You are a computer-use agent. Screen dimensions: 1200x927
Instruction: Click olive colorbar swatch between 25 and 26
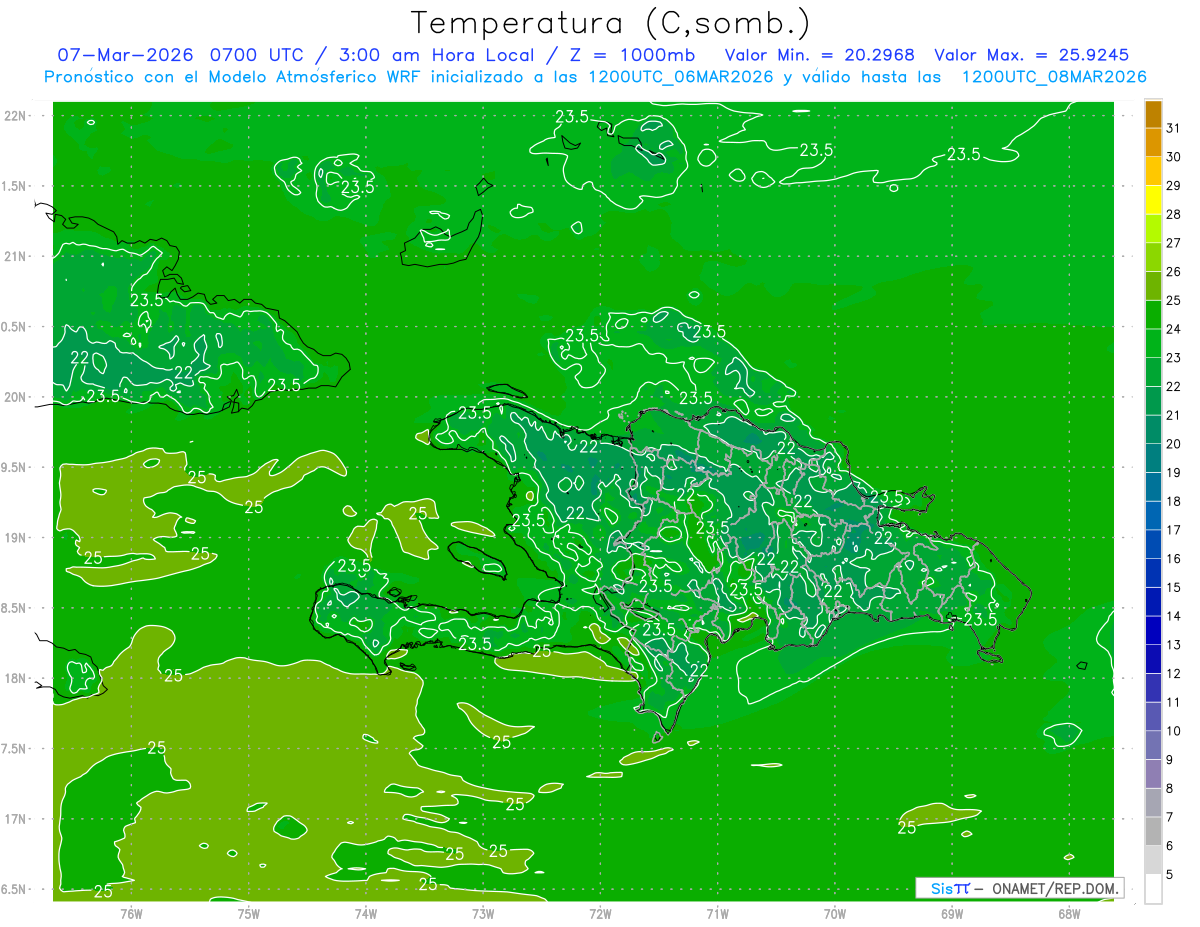click(1153, 287)
